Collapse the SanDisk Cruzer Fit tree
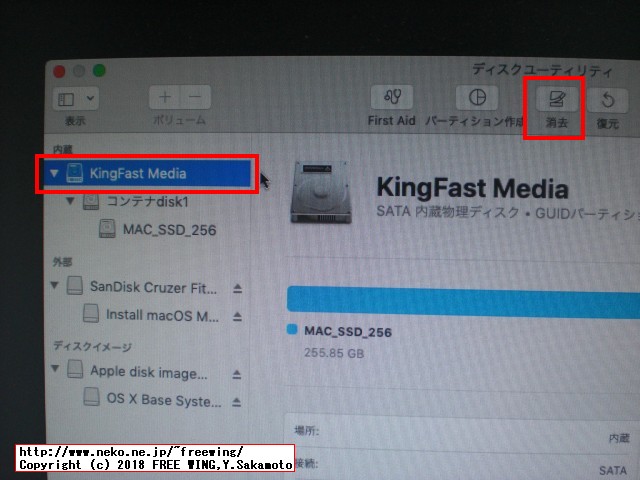 point(54,287)
